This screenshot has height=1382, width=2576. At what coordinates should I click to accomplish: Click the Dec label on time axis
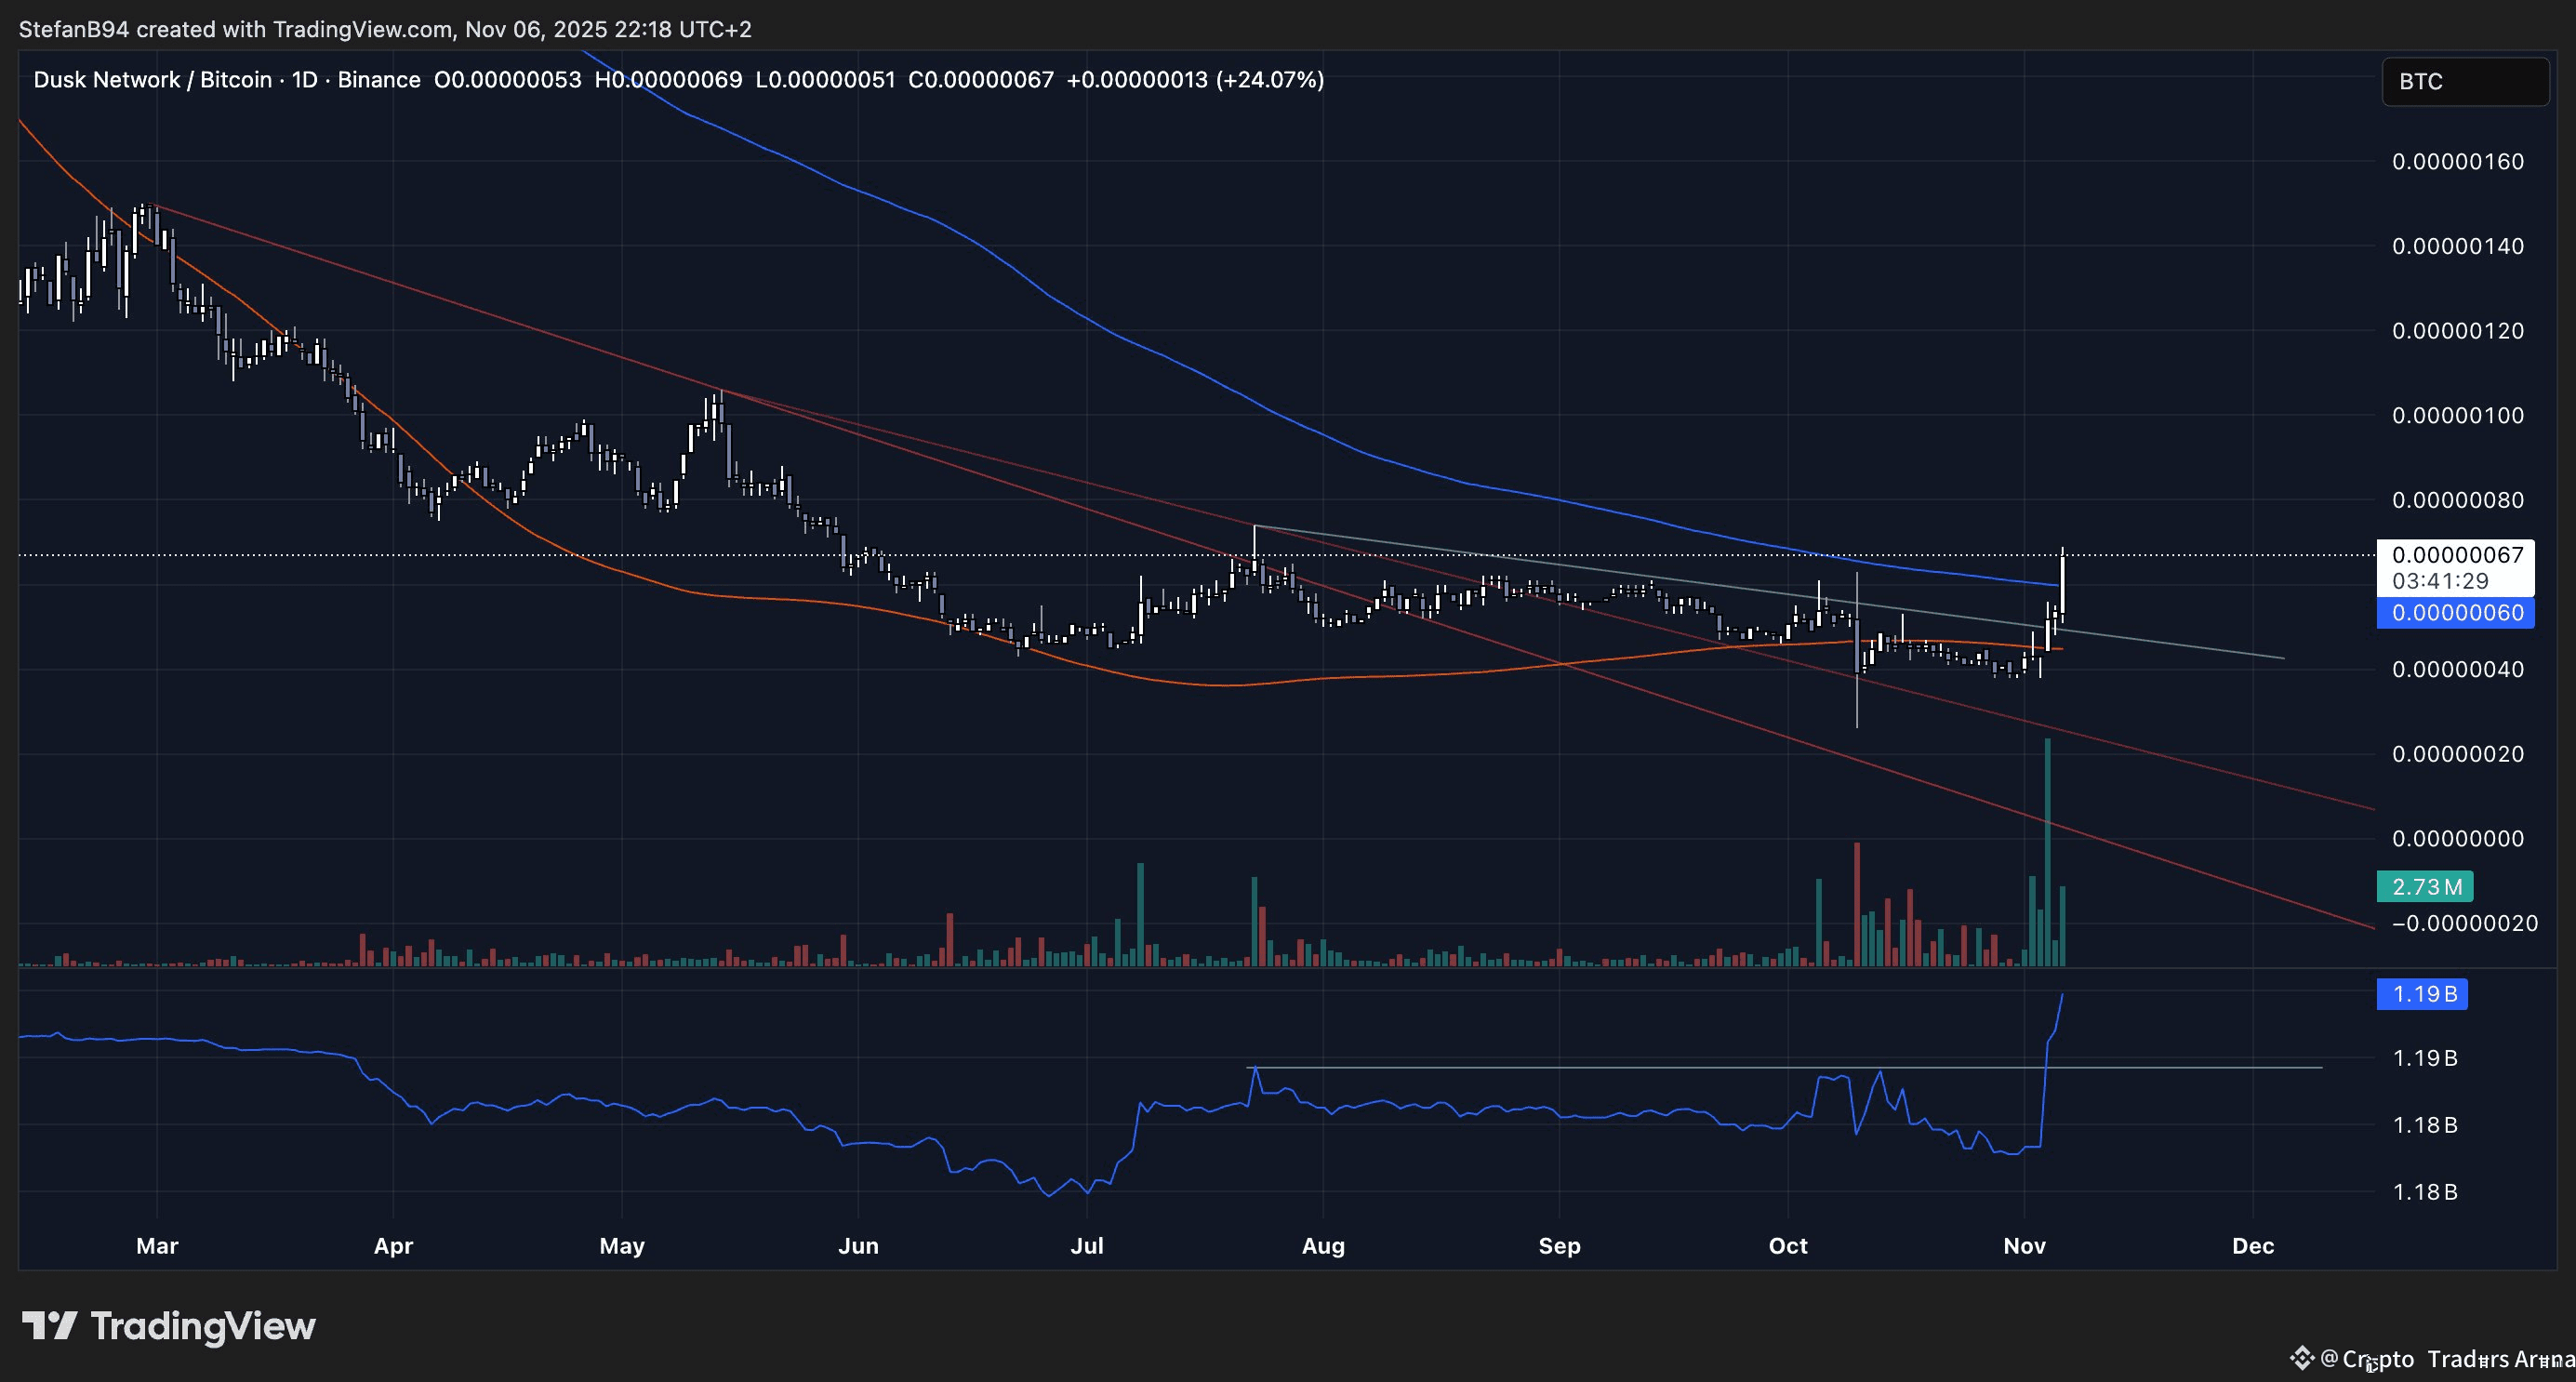pos(2253,1246)
